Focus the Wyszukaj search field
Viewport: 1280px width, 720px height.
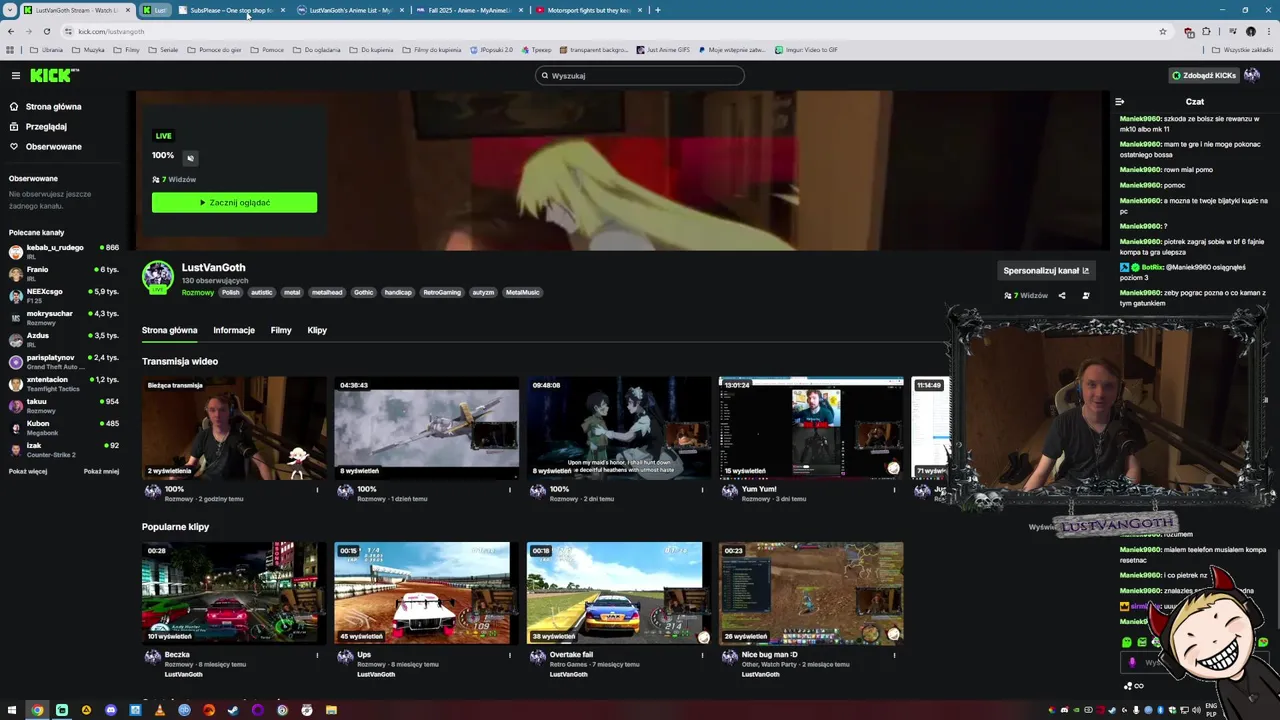tap(640, 76)
